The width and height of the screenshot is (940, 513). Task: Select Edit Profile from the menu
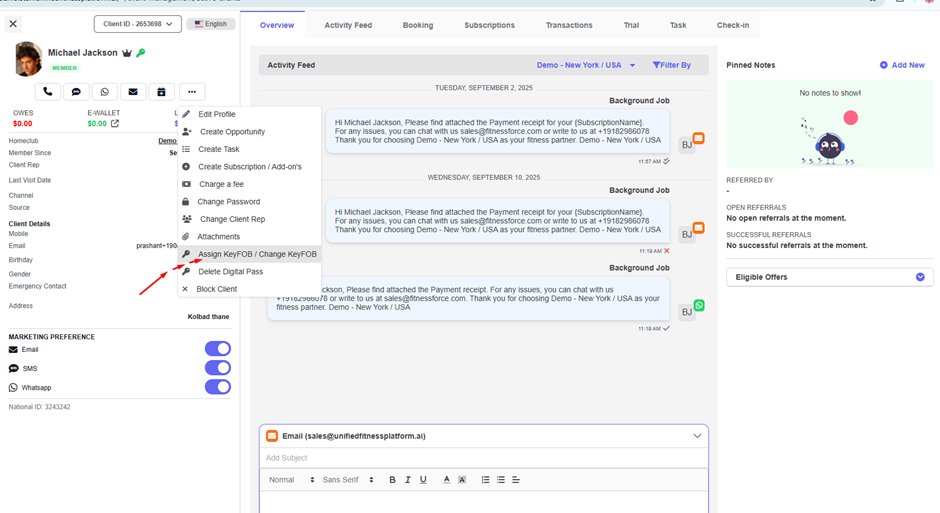(x=249, y=114)
